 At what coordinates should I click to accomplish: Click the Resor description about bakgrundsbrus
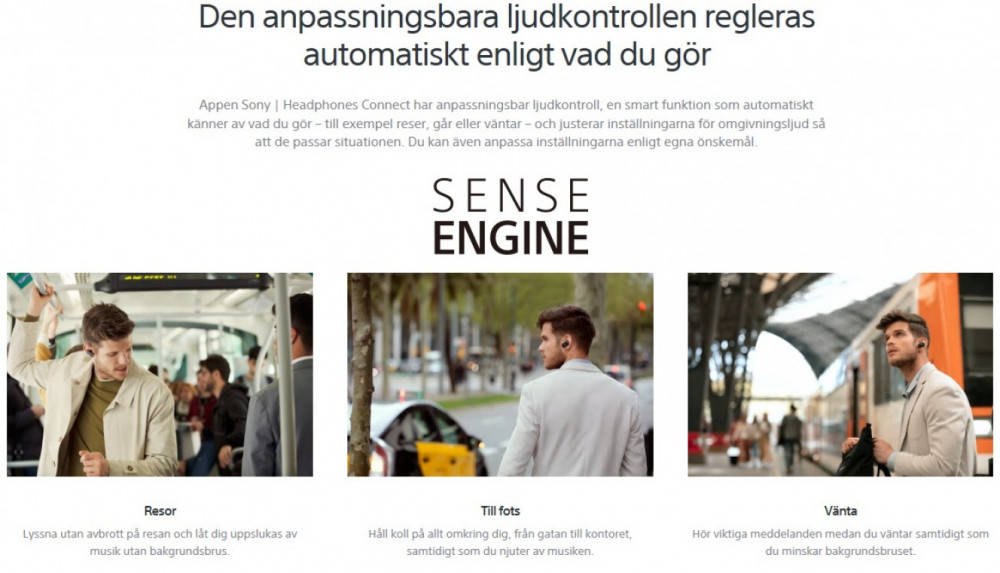pos(160,542)
